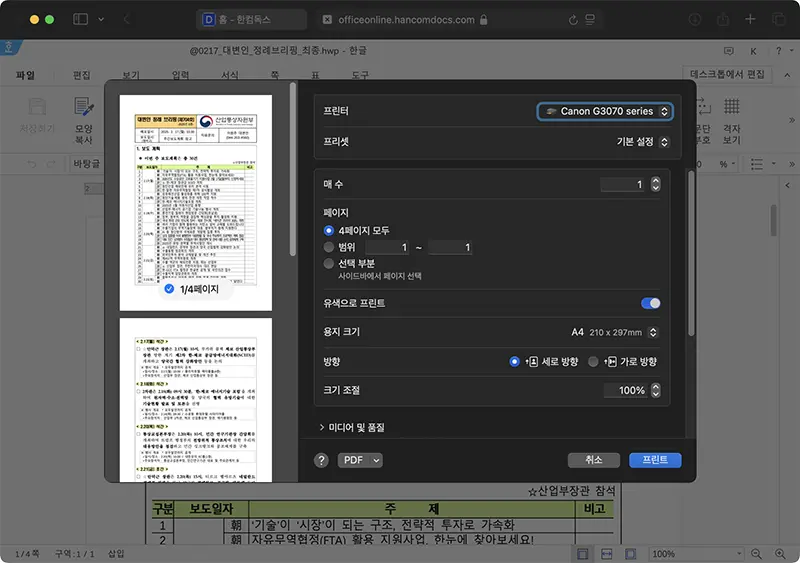The width and height of the screenshot is (800, 563).
Task: Choose 세로 방향 portrait orientation
Action: pyautogui.click(x=514, y=362)
